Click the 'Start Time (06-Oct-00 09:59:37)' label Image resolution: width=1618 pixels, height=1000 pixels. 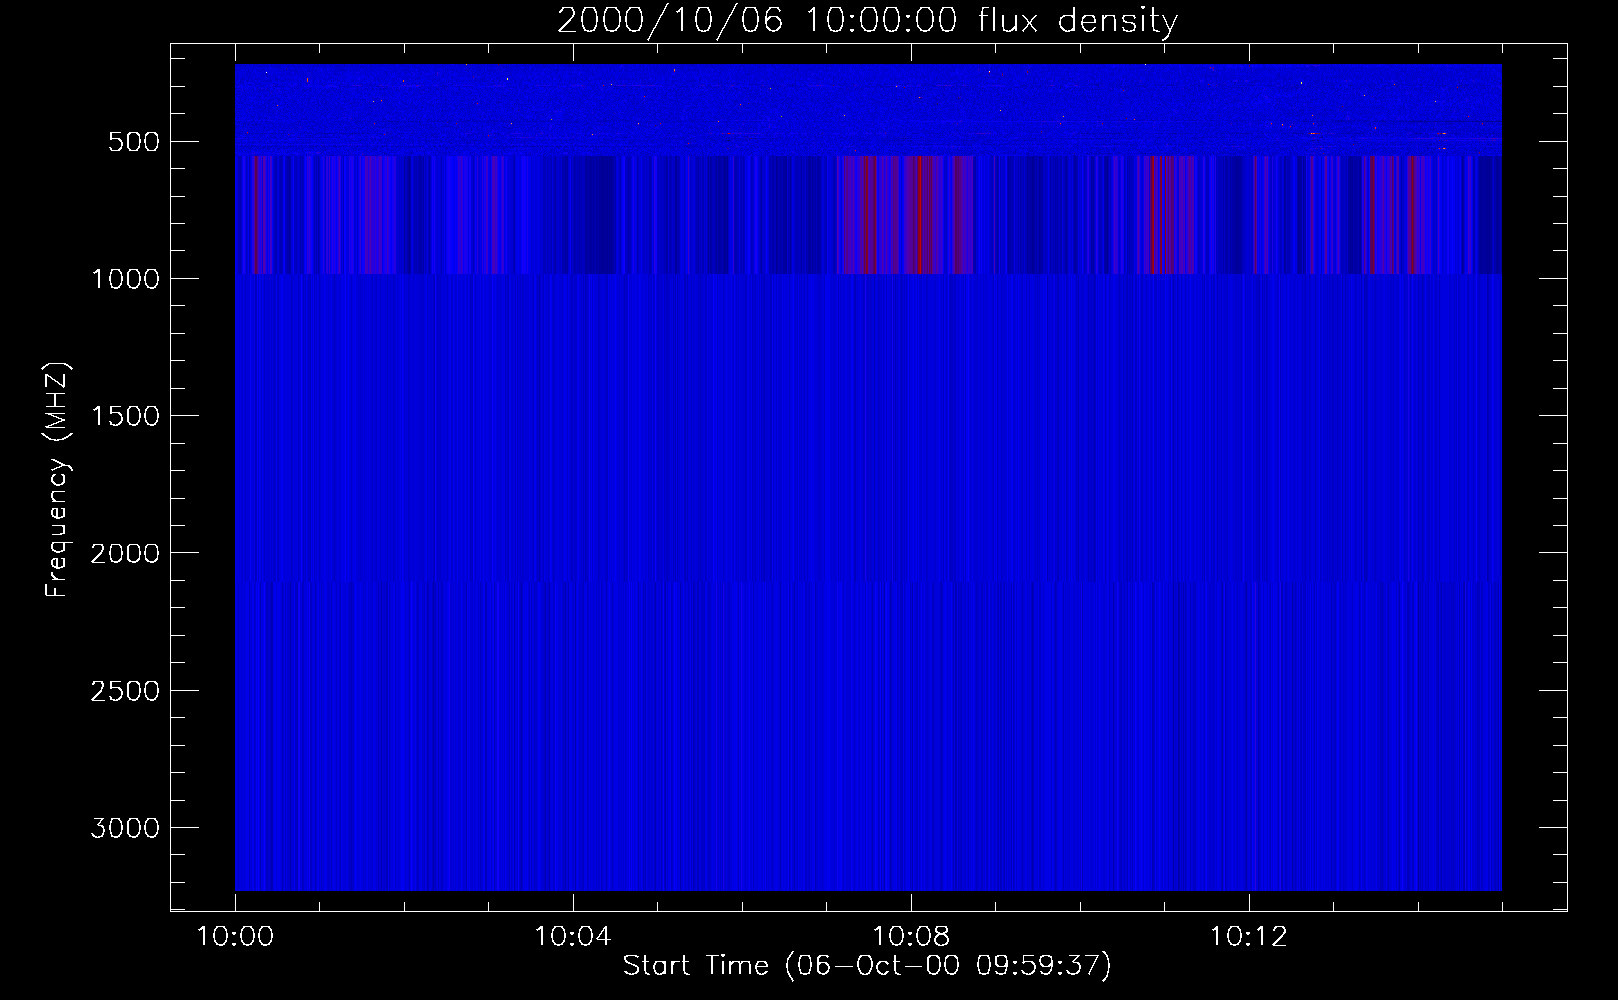tap(867, 965)
